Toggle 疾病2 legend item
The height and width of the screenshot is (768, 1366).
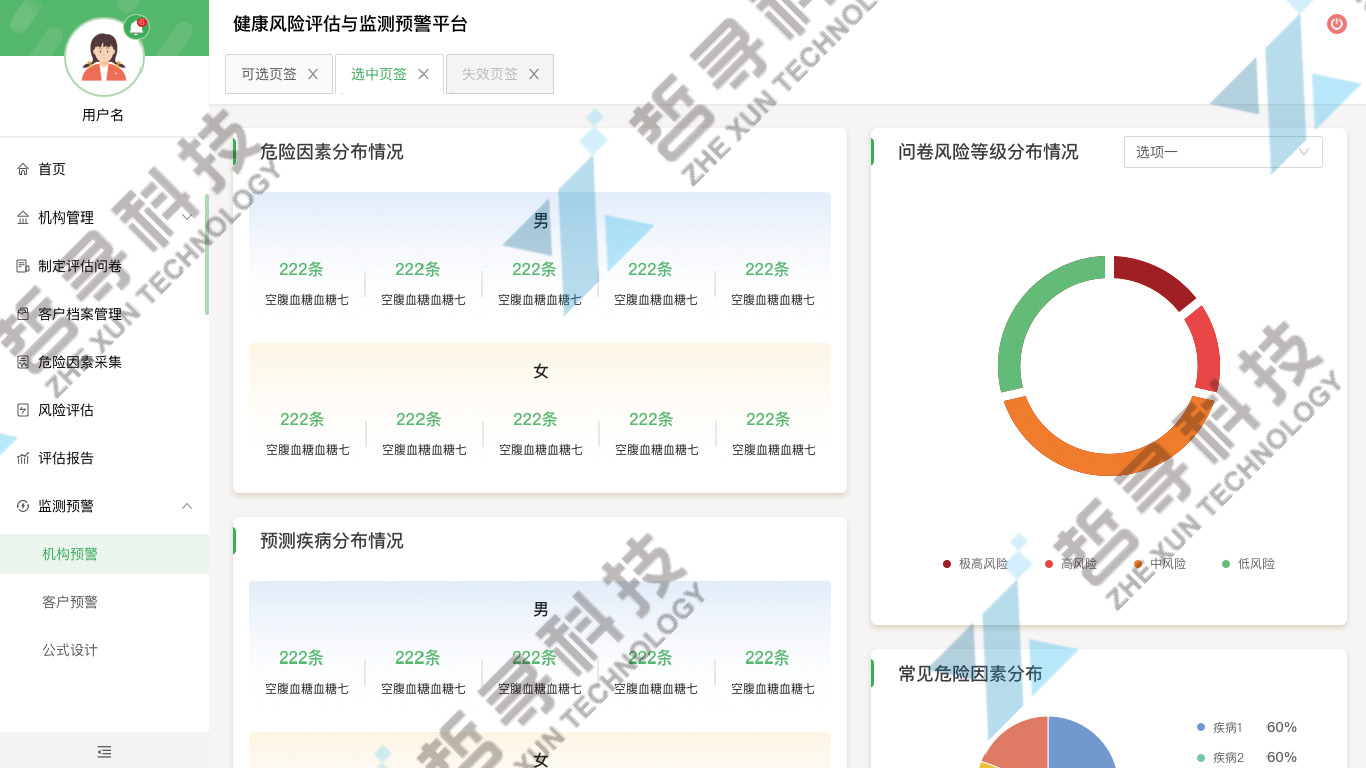pos(1219,758)
